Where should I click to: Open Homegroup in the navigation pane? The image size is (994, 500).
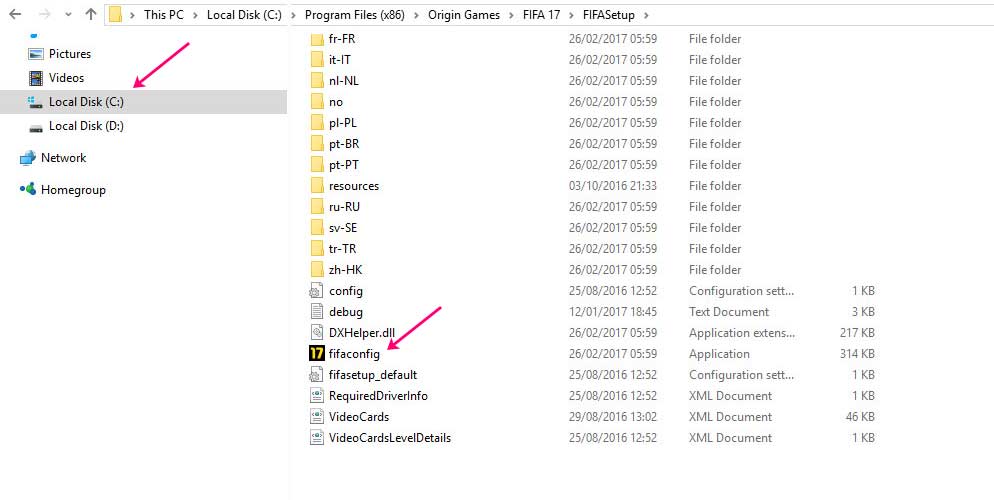[73, 189]
